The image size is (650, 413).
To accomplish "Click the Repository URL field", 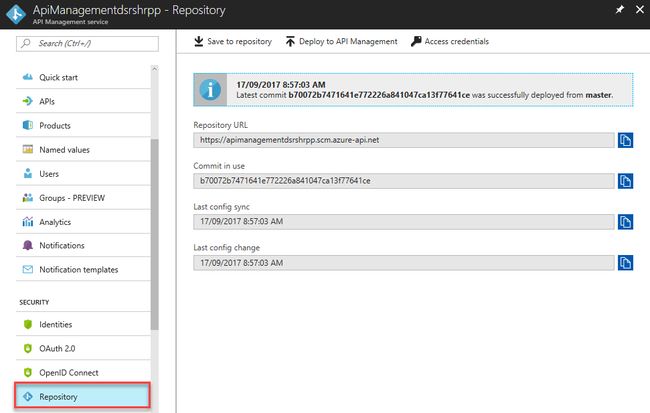I will click(404, 140).
